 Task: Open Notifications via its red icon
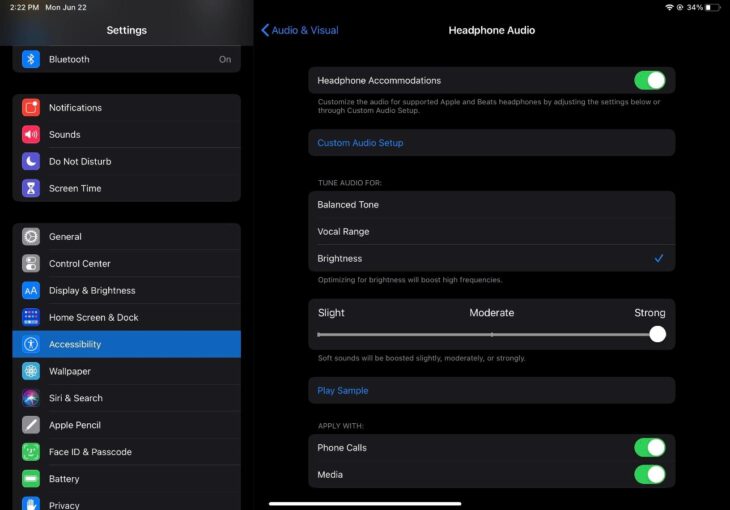[x=31, y=108]
